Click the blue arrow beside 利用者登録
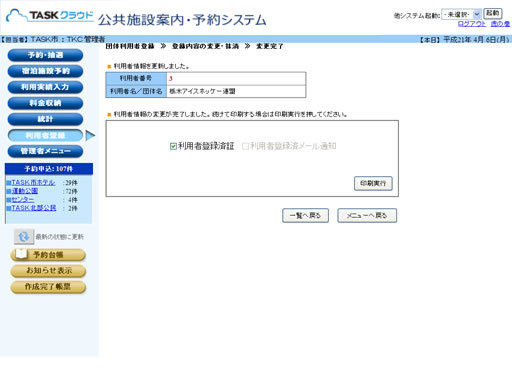 [90, 135]
